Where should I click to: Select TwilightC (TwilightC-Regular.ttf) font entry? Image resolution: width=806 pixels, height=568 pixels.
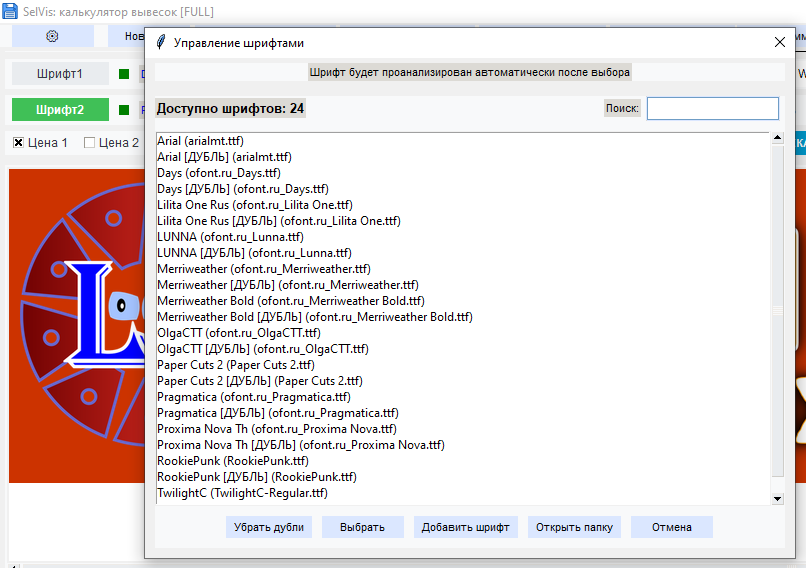coord(242,493)
